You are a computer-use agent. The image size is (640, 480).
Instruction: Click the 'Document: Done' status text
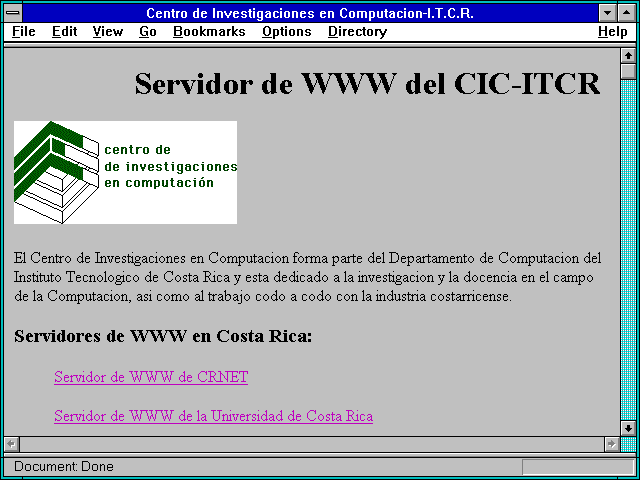click(64, 466)
